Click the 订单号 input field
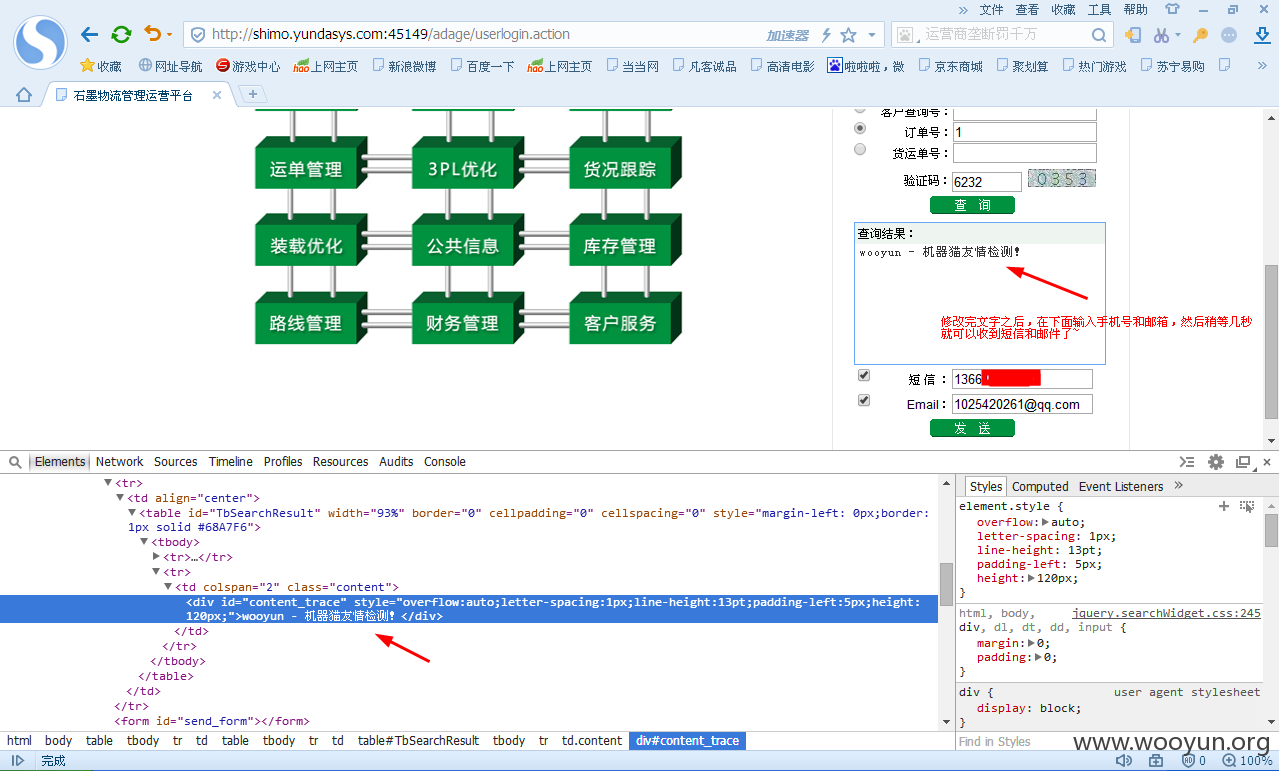Screen dimensions: 1279x771 (1025, 132)
